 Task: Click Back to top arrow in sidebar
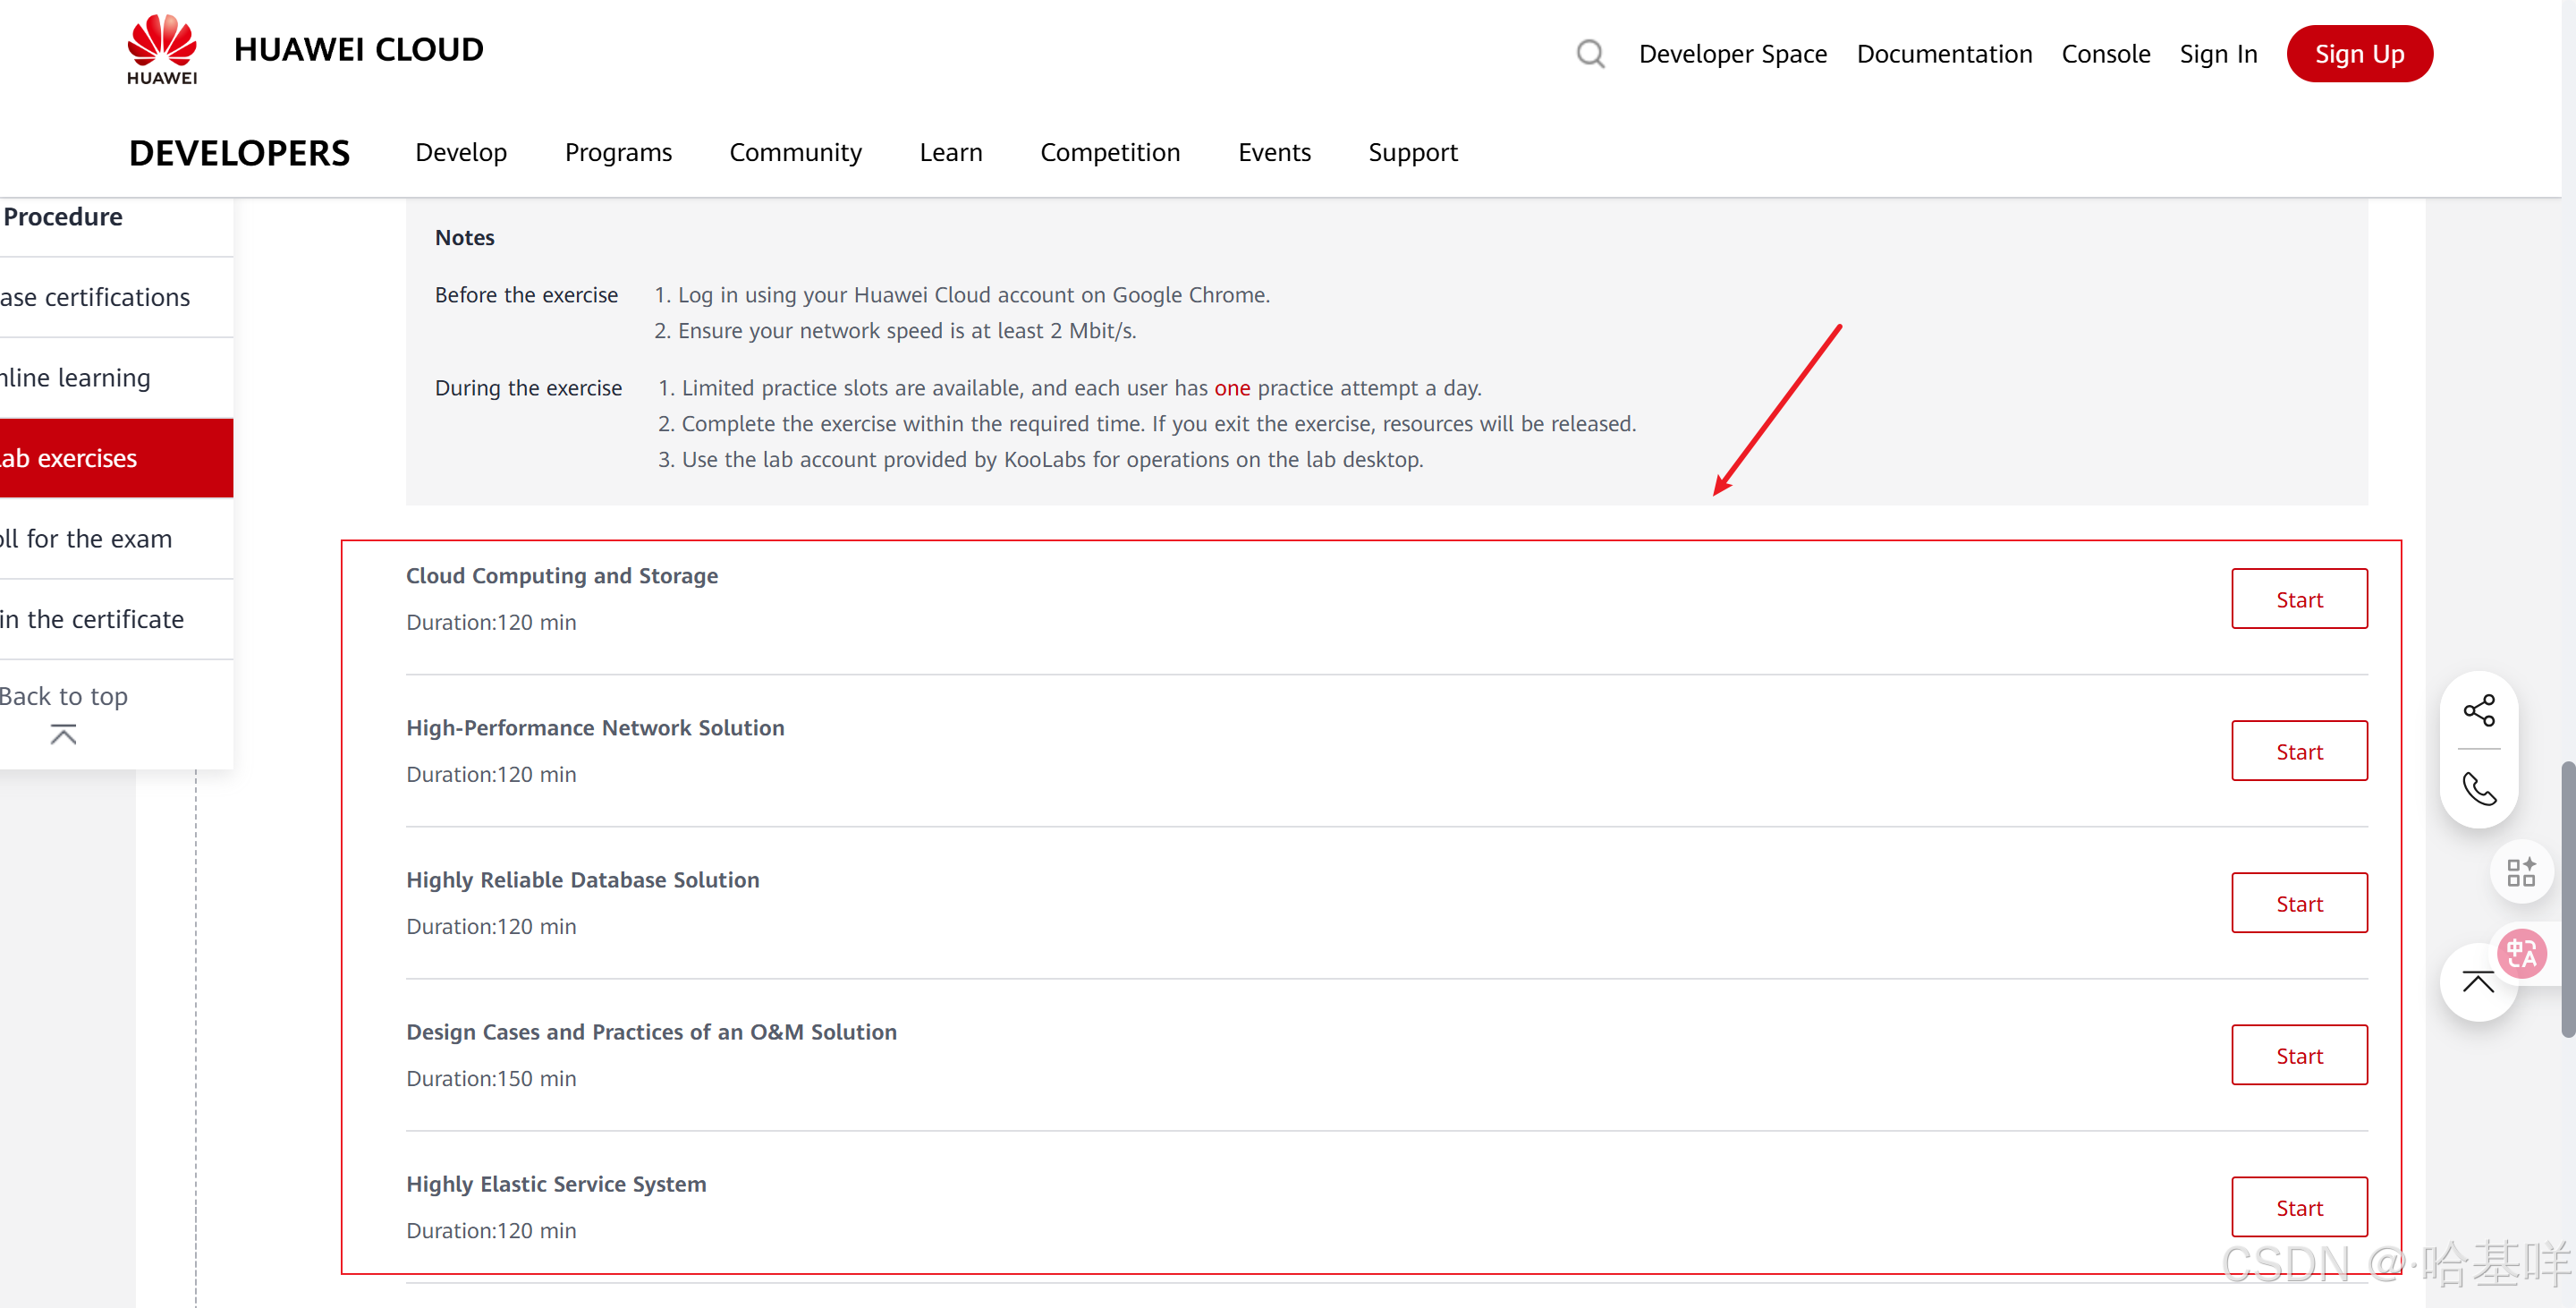(63, 735)
